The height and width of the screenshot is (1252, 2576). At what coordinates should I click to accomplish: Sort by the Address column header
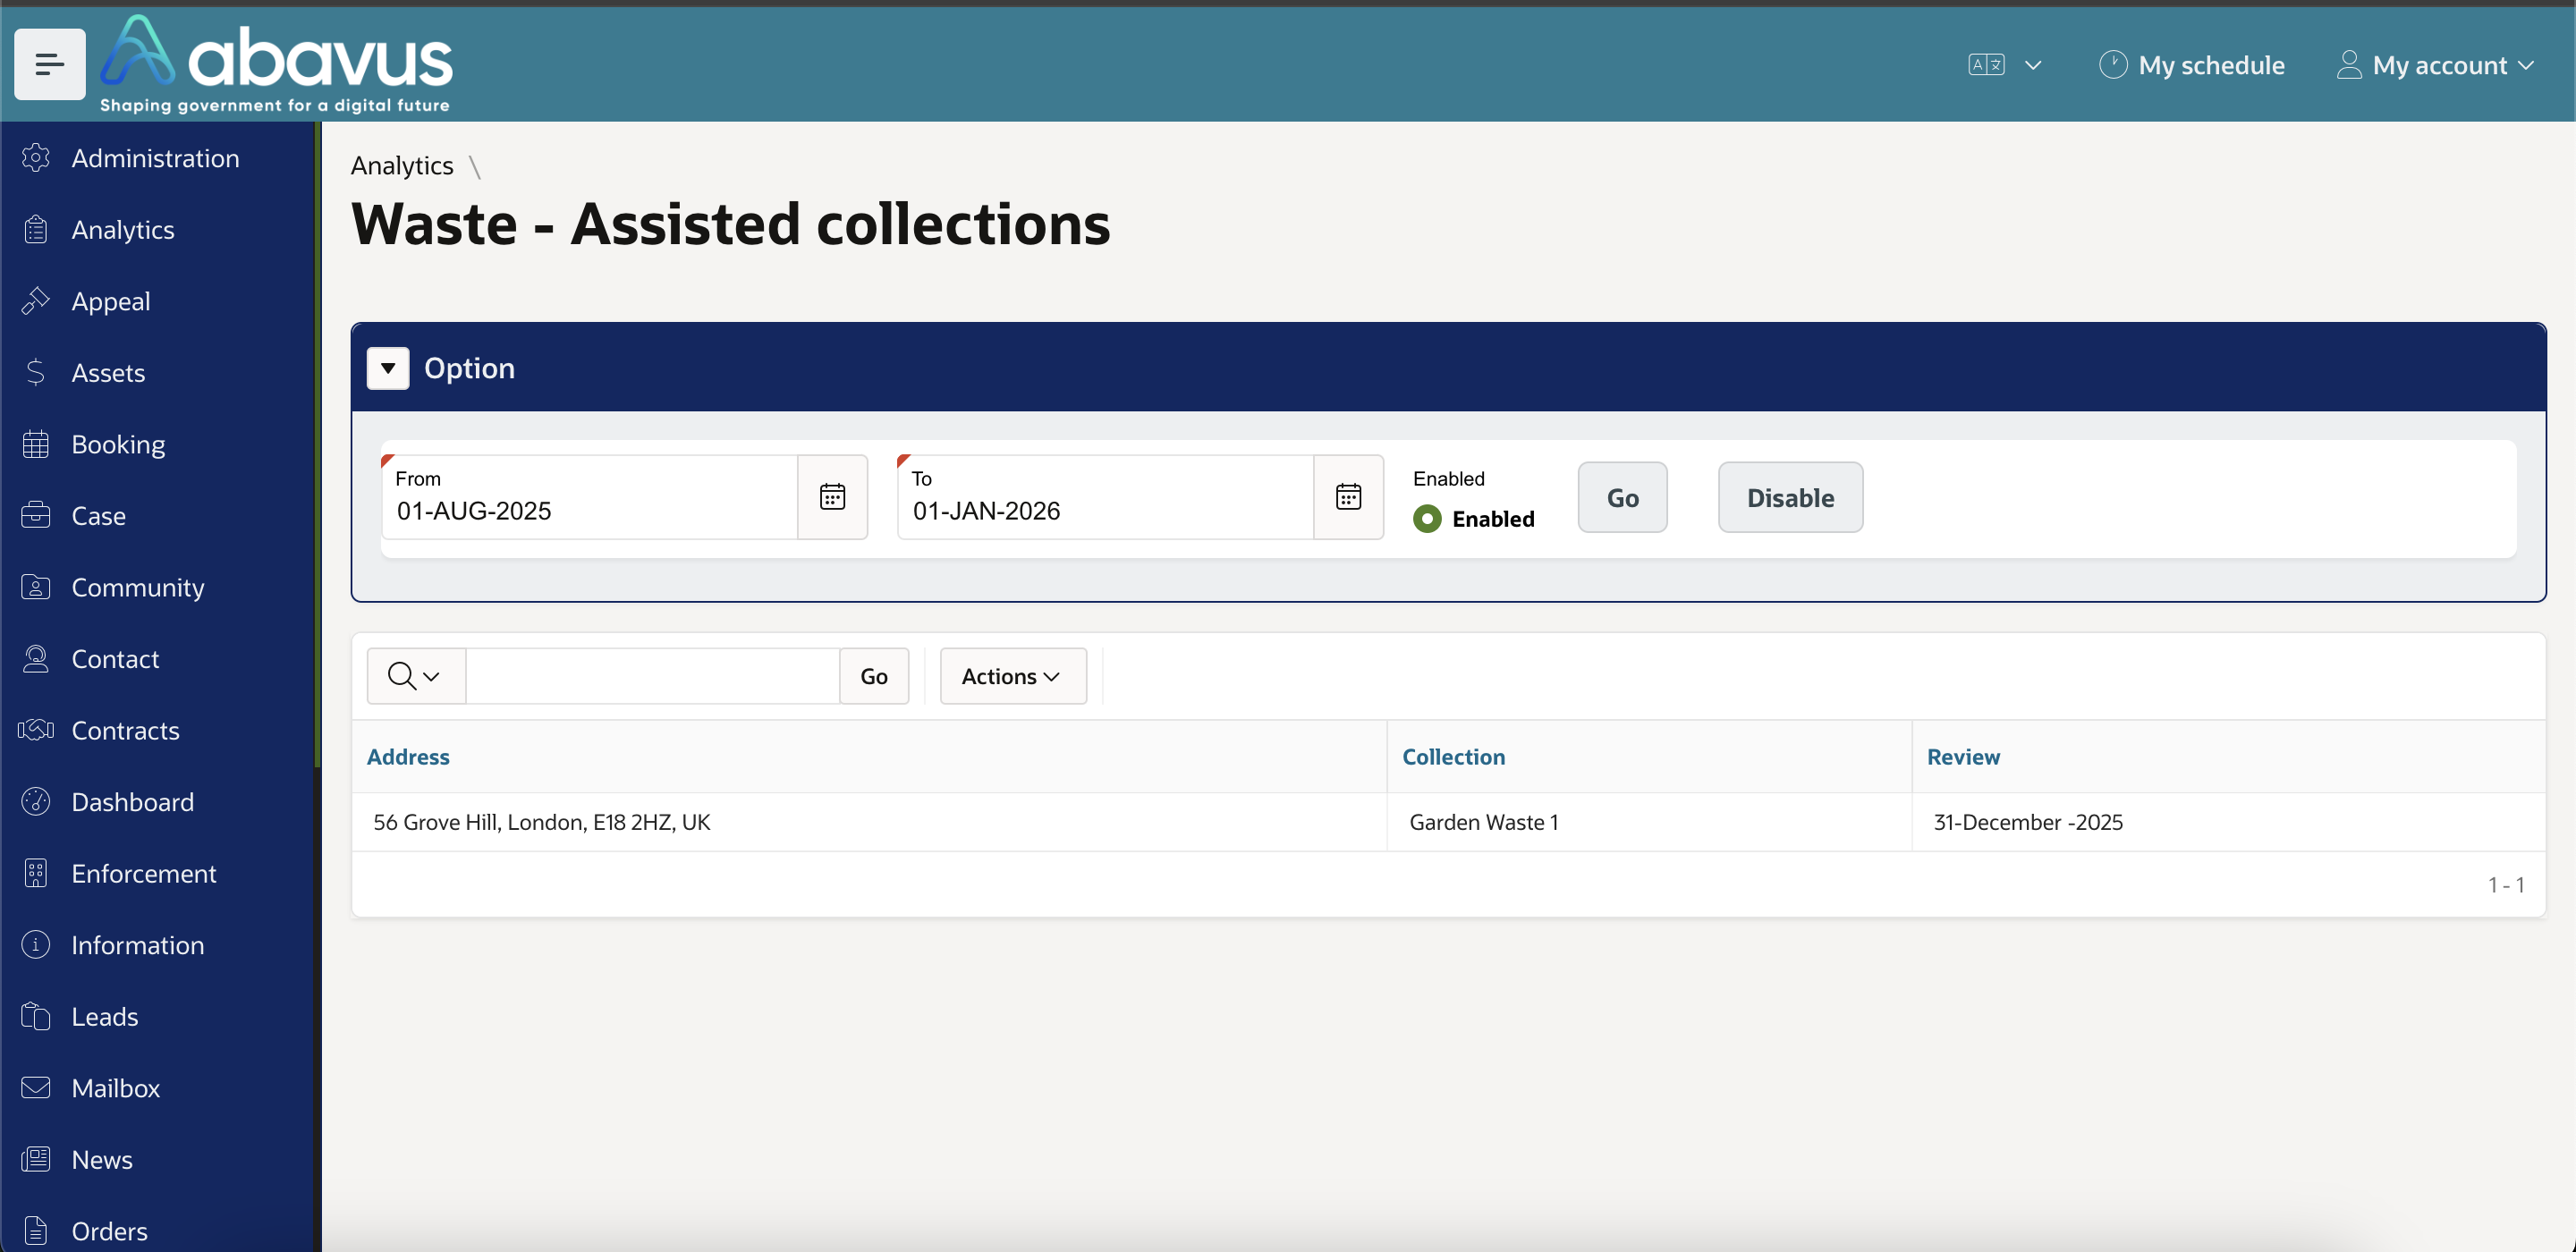click(x=408, y=757)
